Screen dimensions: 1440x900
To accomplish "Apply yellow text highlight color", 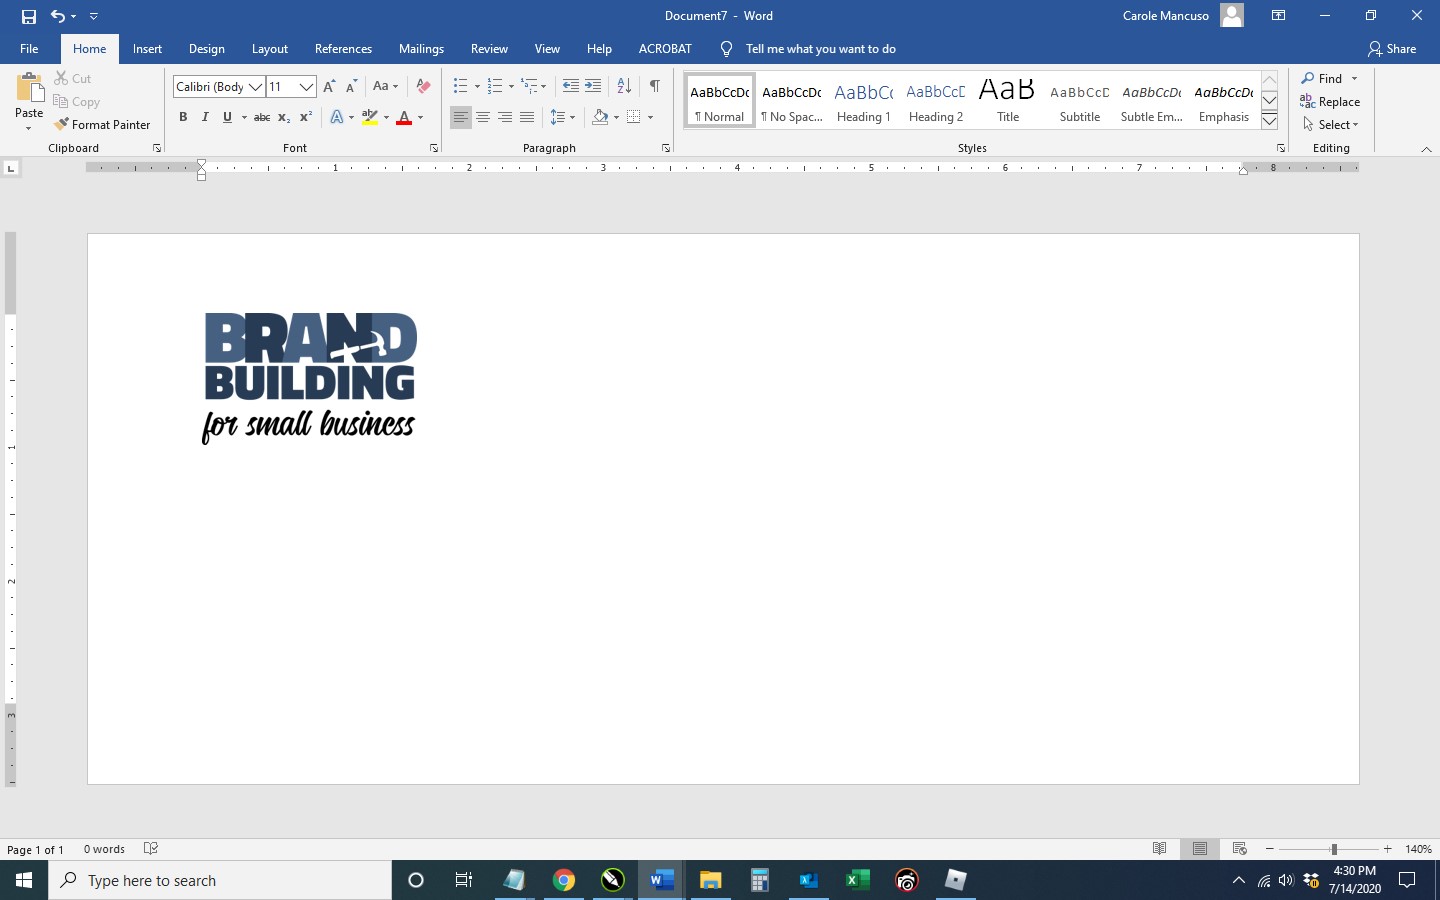I will 369,117.
